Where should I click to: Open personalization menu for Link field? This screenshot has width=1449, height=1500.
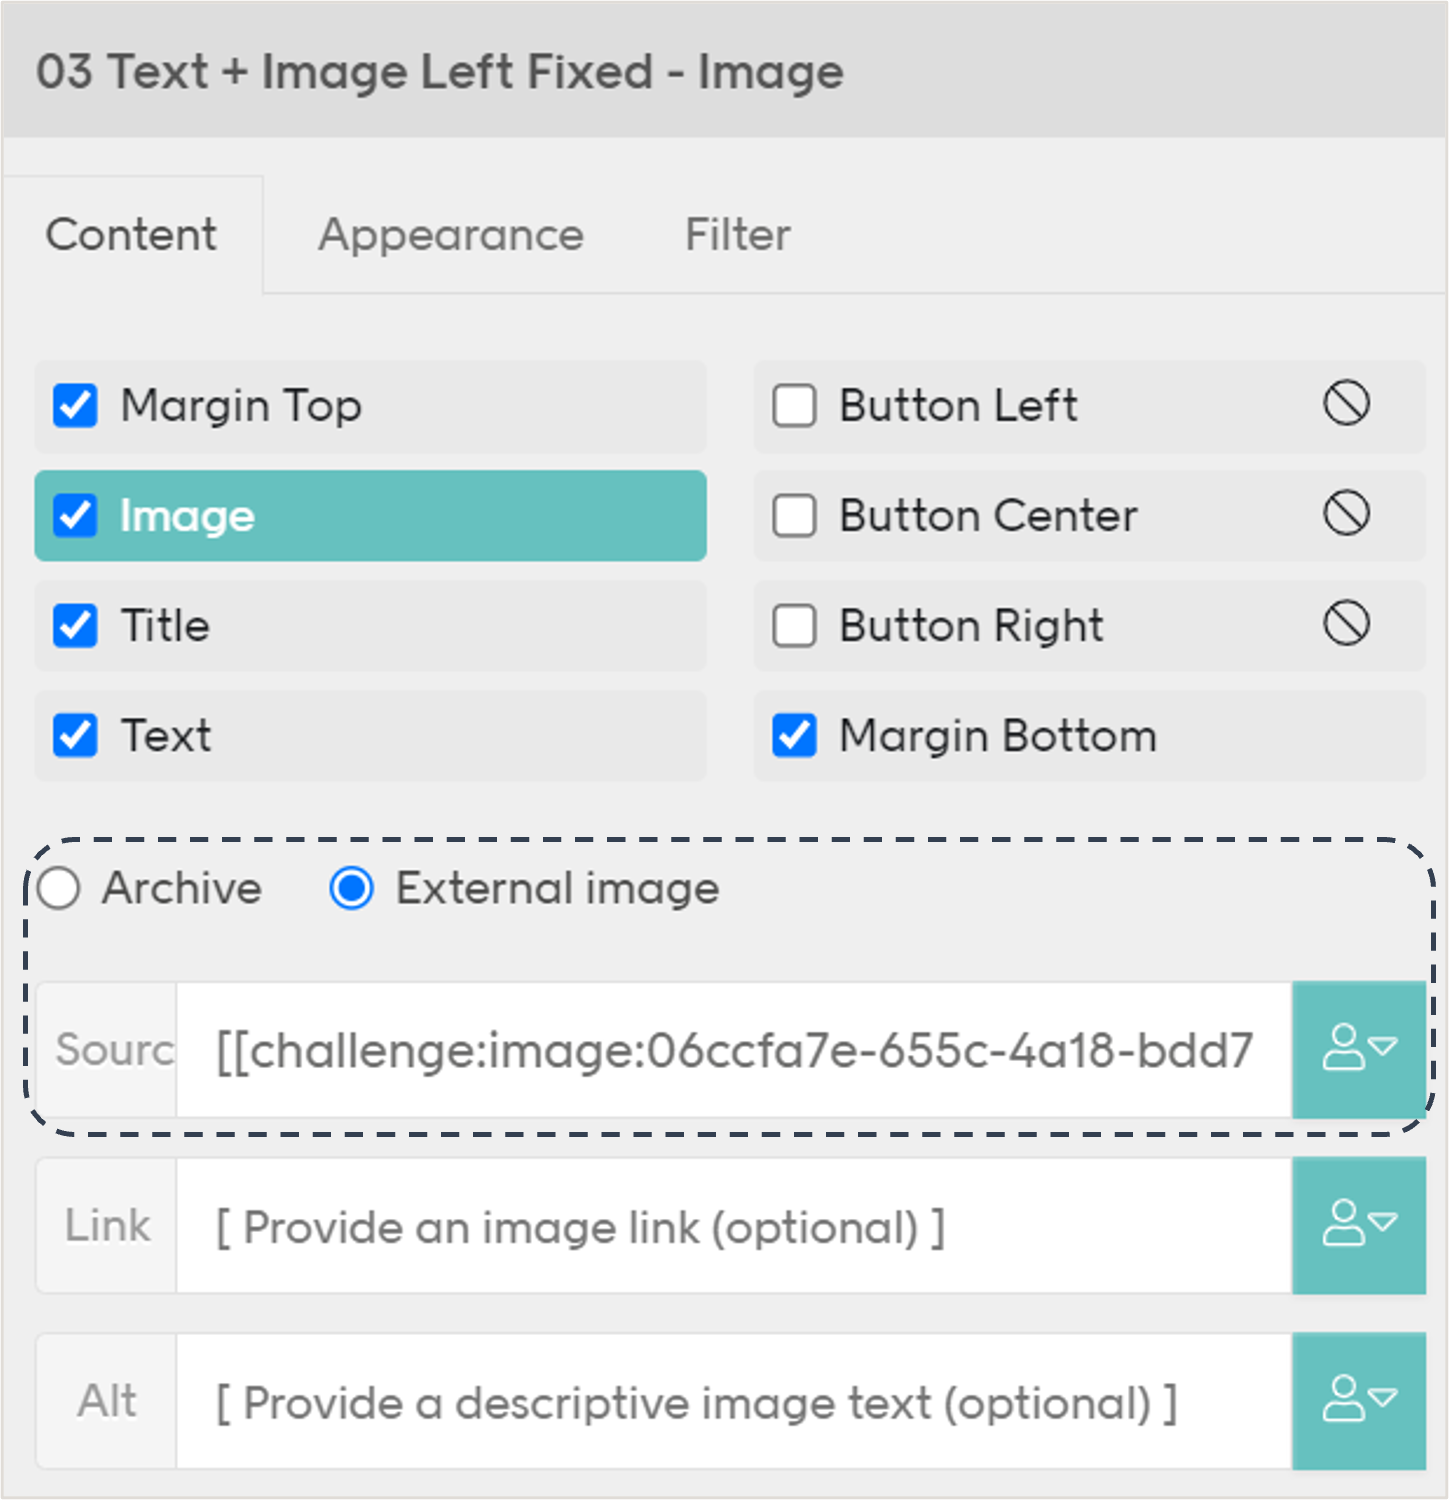tap(1358, 1225)
